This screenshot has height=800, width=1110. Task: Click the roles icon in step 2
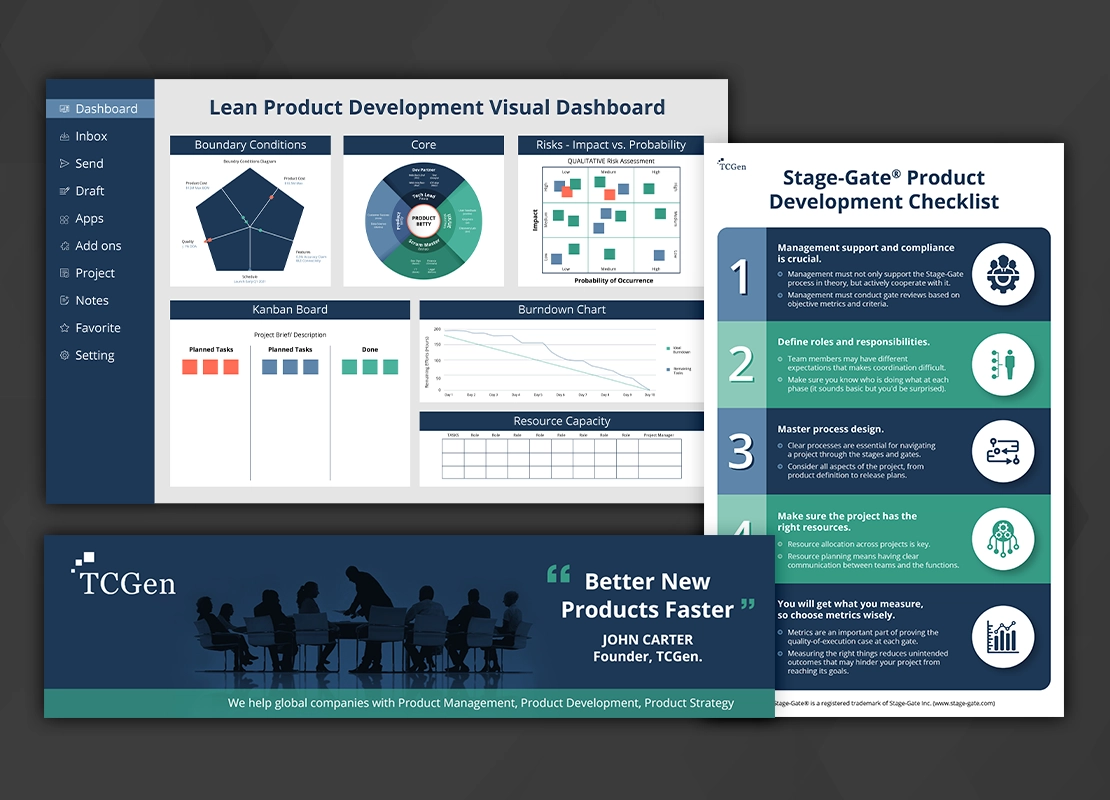coord(1001,364)
